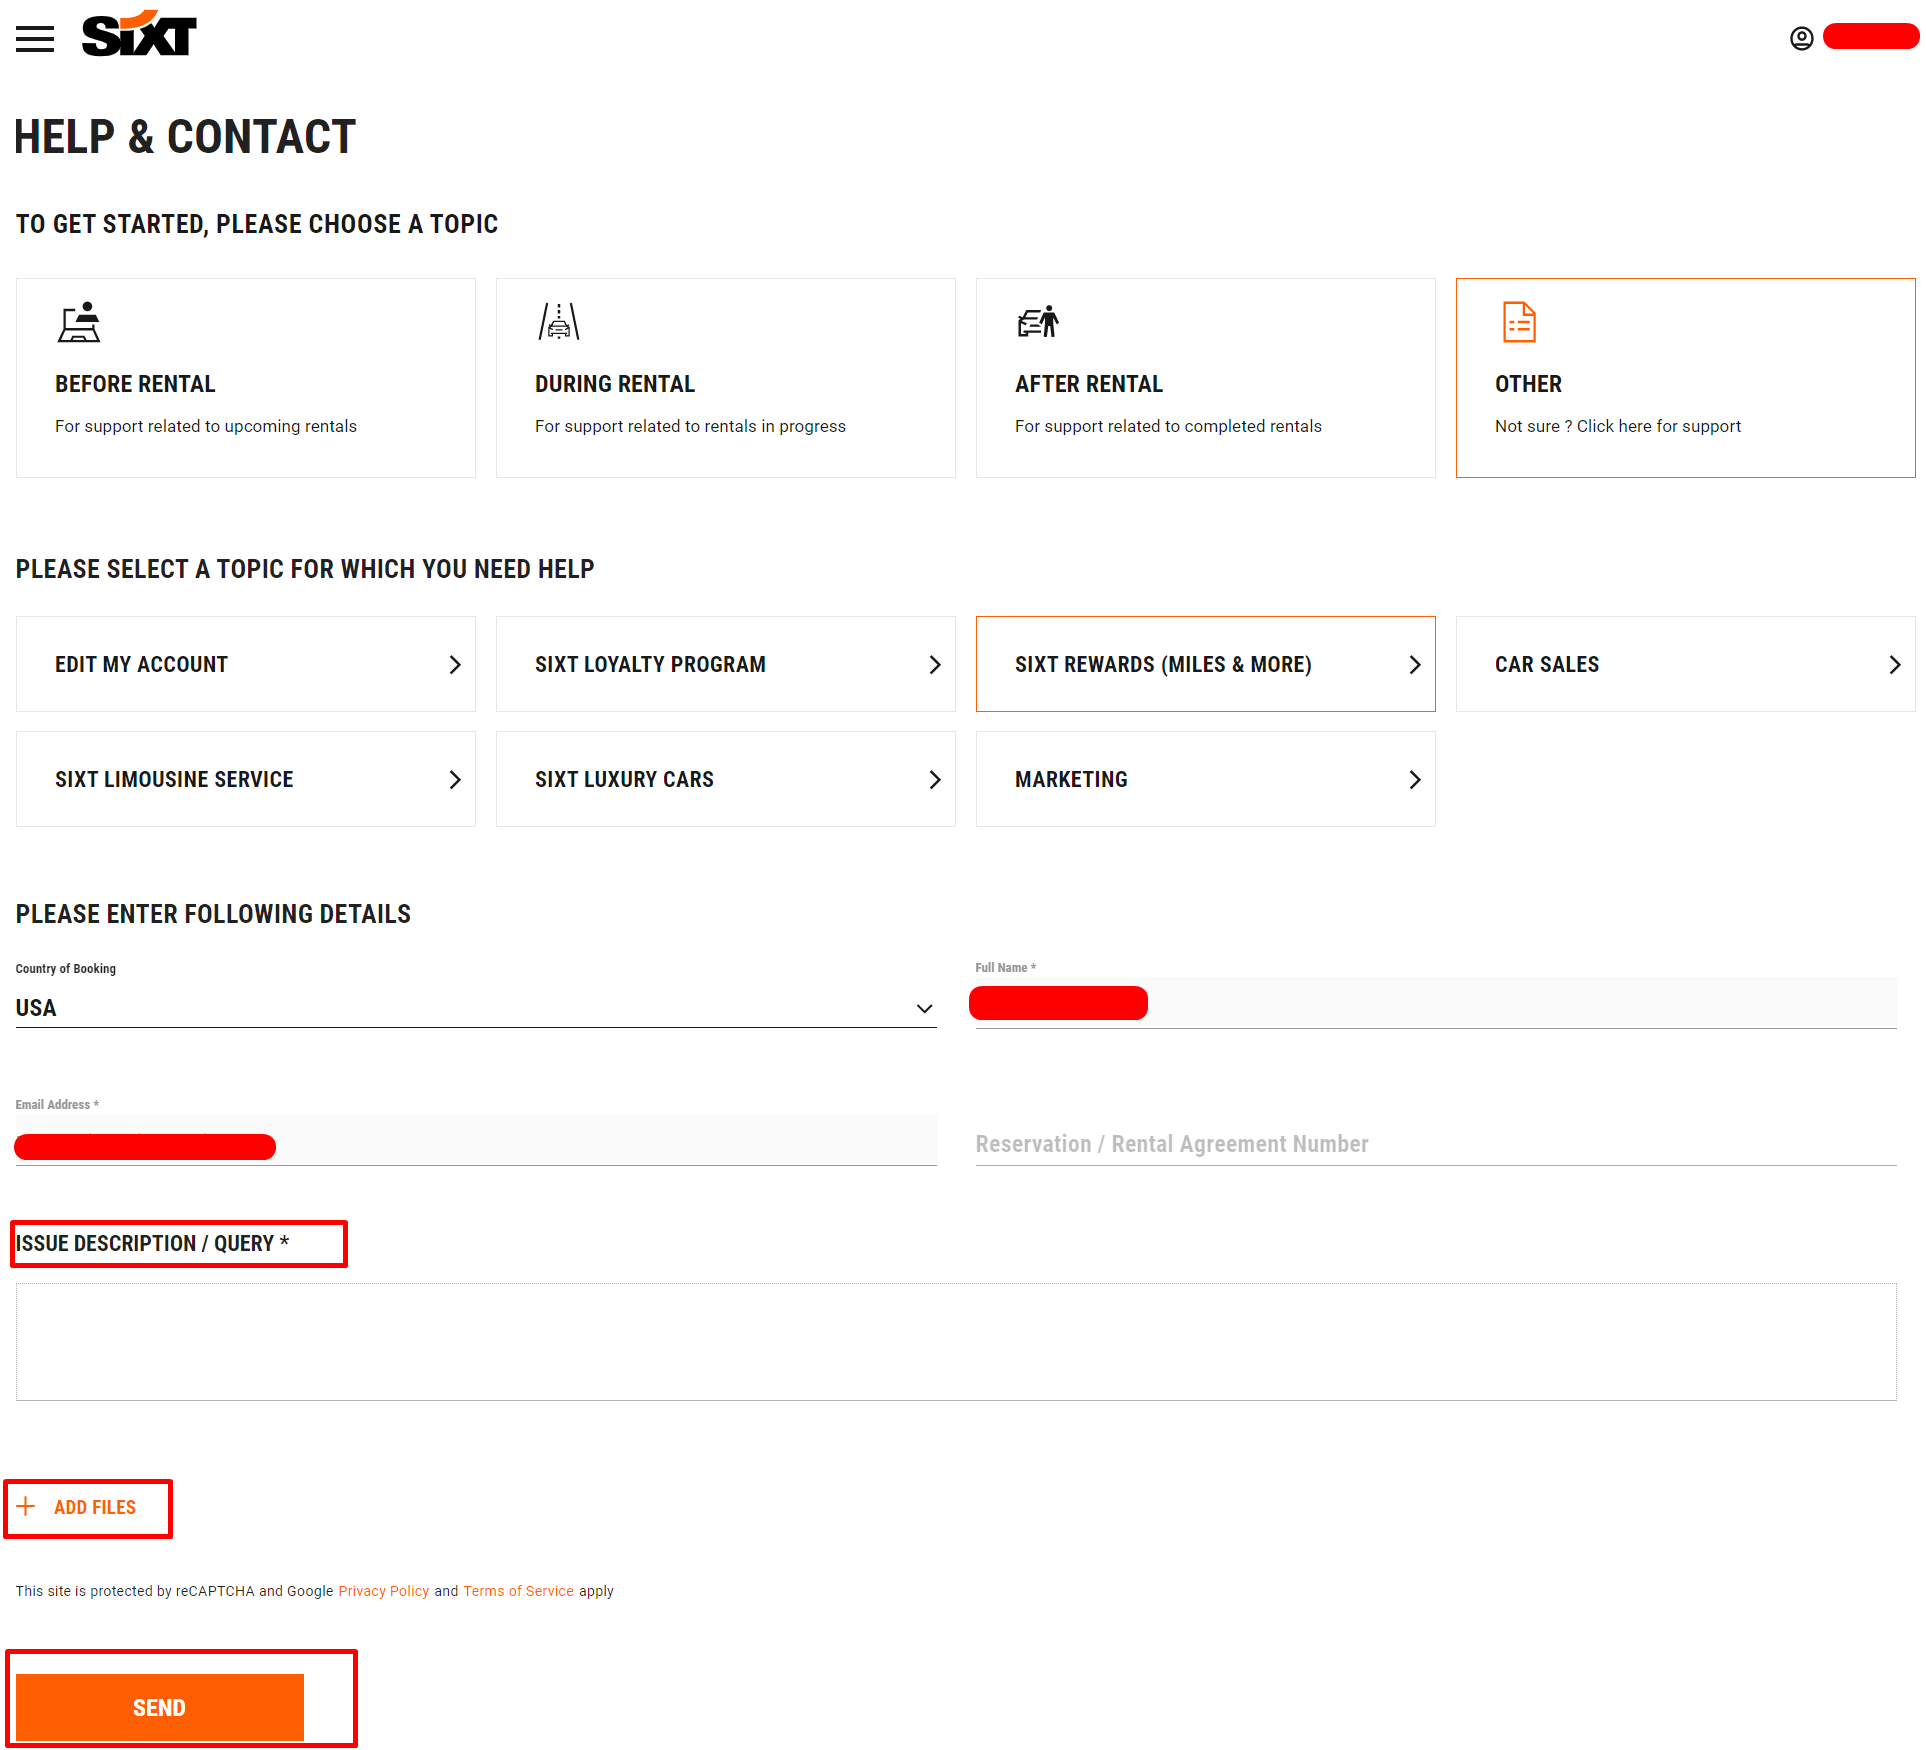Open the hamburger navigation menu
The image size is (1926, 1750).
[35, 38]
